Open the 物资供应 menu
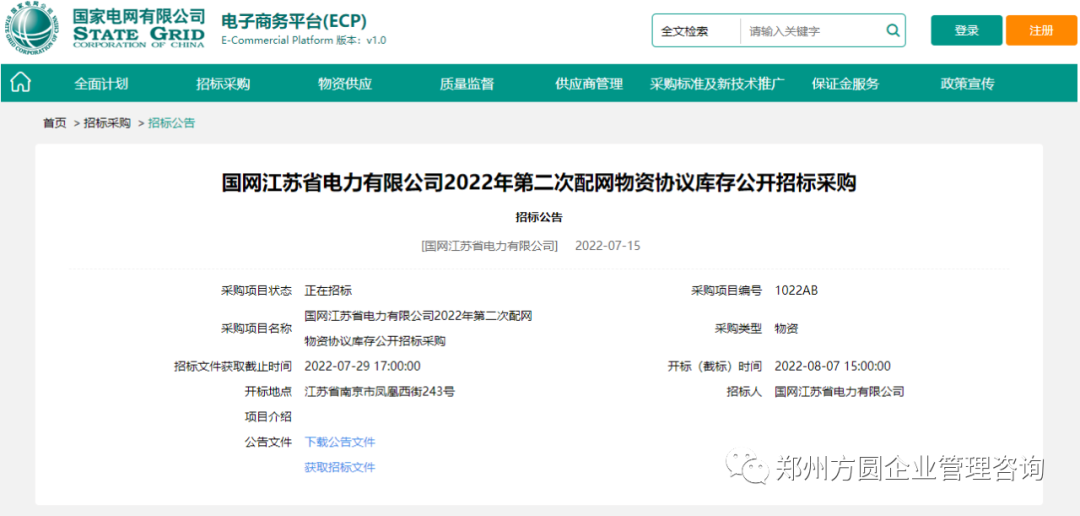 (345, 84)
